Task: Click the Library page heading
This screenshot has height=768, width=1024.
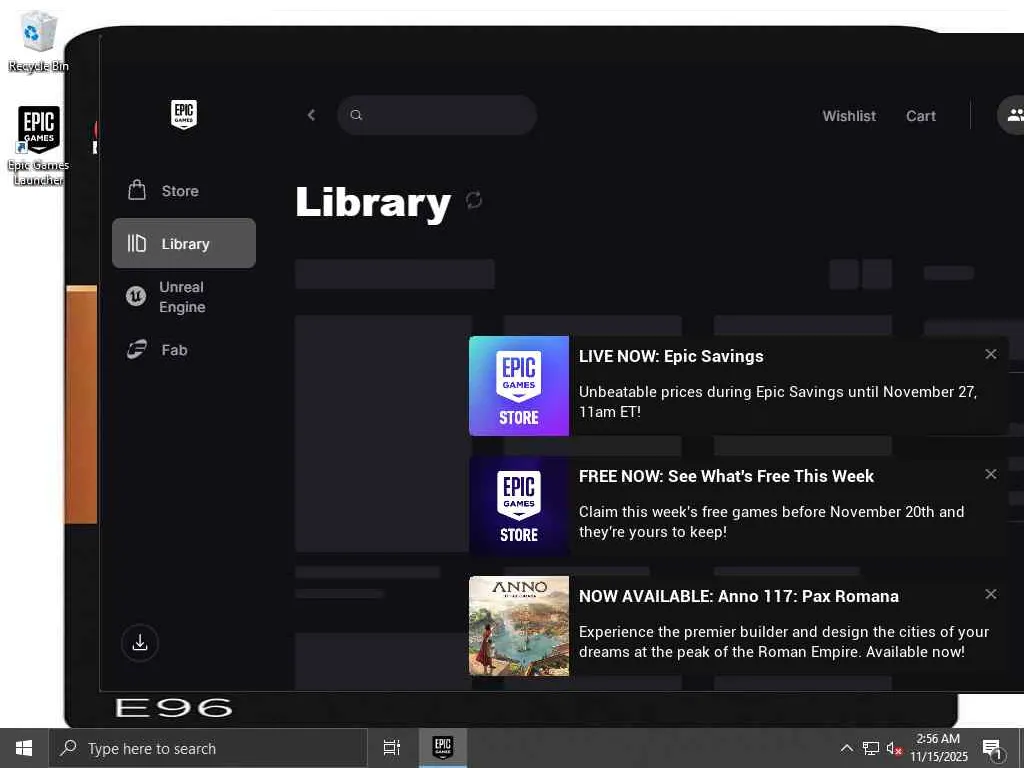Action: (373, 202)
